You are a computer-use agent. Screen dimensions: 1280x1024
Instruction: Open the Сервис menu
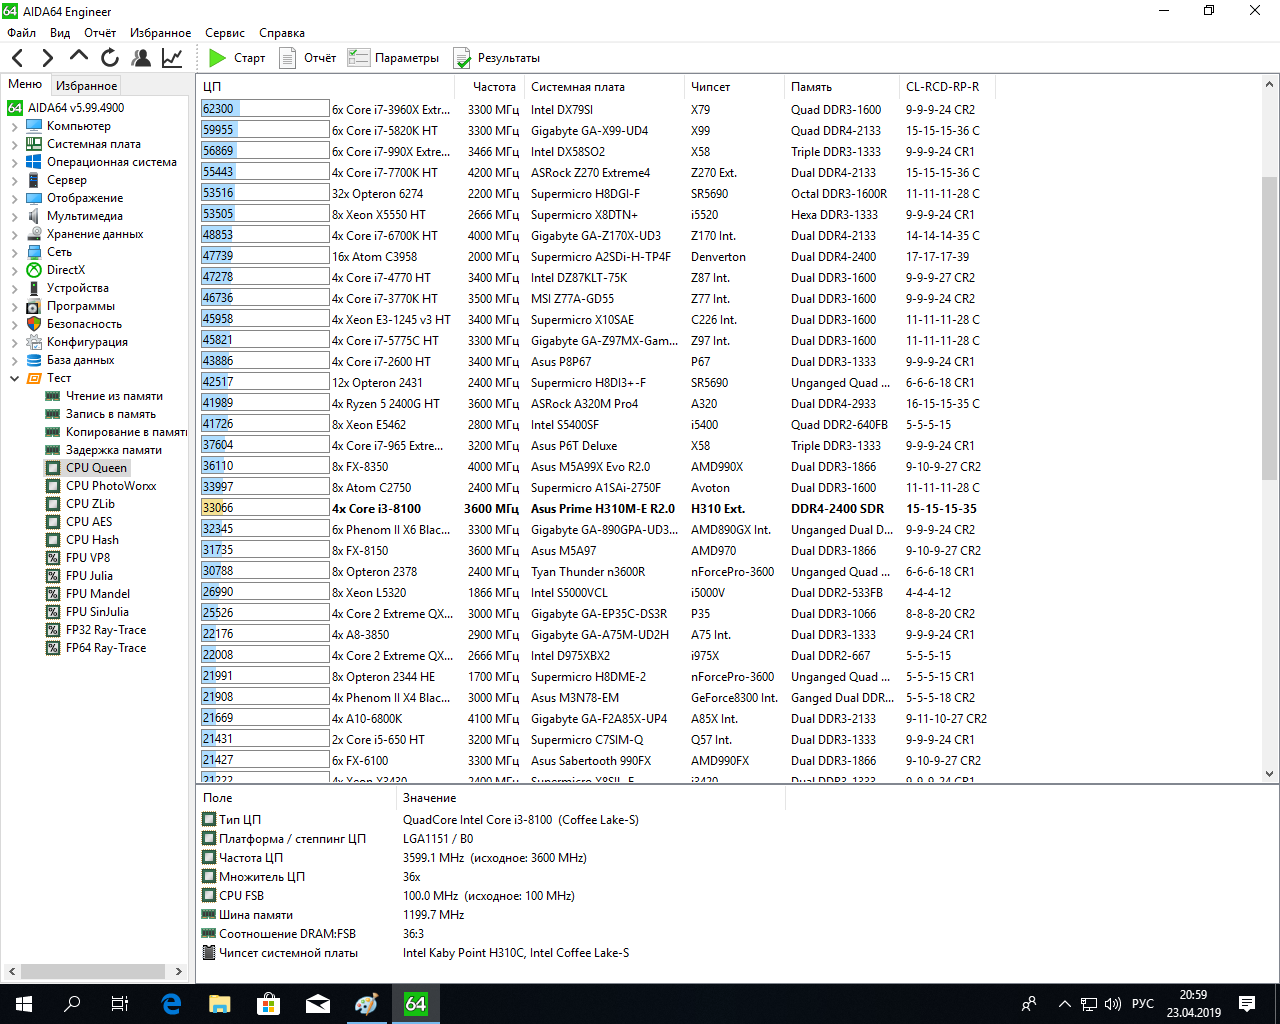tap(225, 33)
